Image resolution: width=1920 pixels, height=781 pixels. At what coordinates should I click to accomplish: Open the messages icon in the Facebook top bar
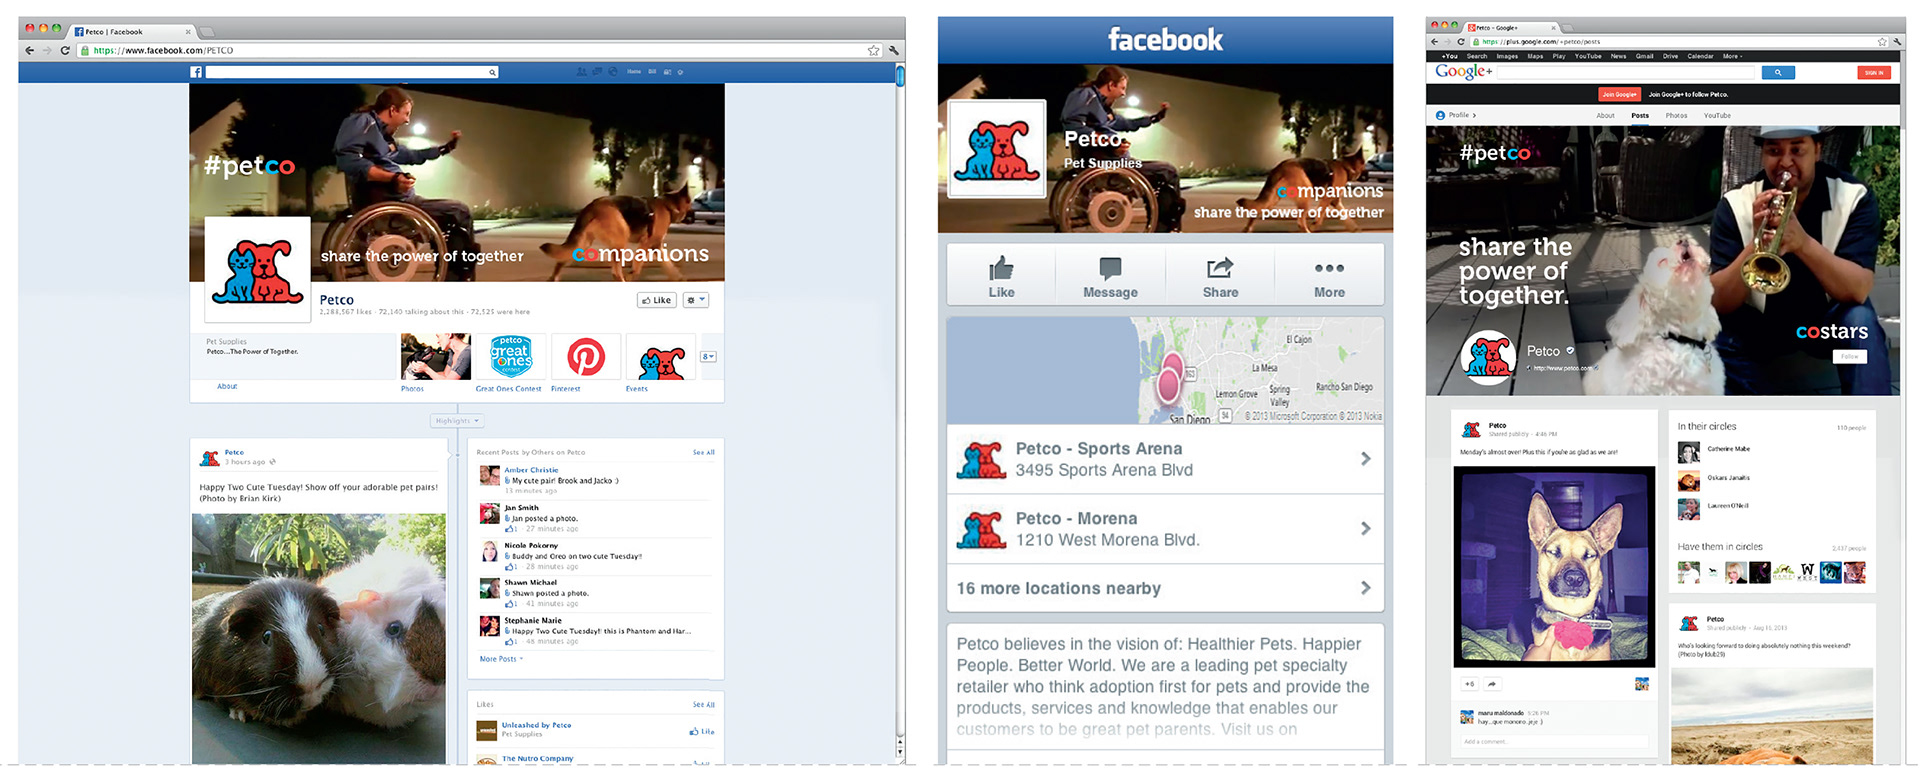coord(597,72)
